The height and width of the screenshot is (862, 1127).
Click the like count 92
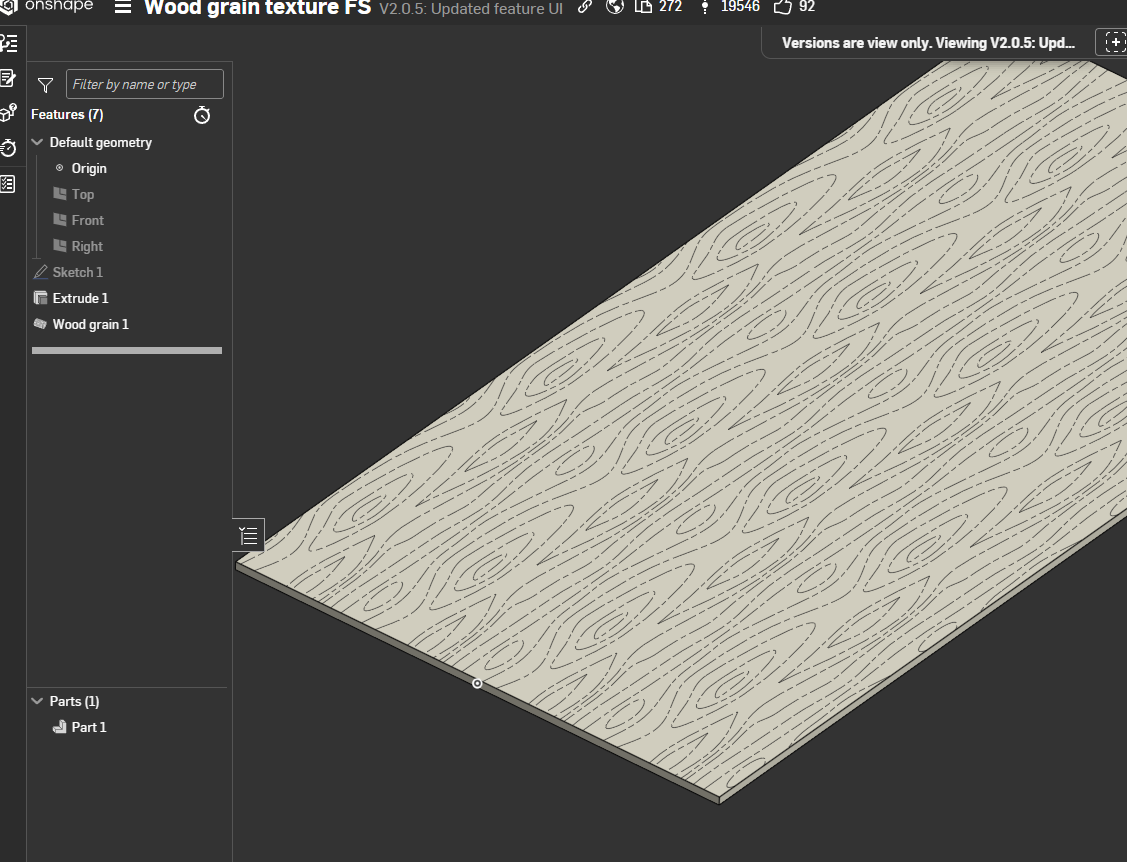(x=807, y=6)
